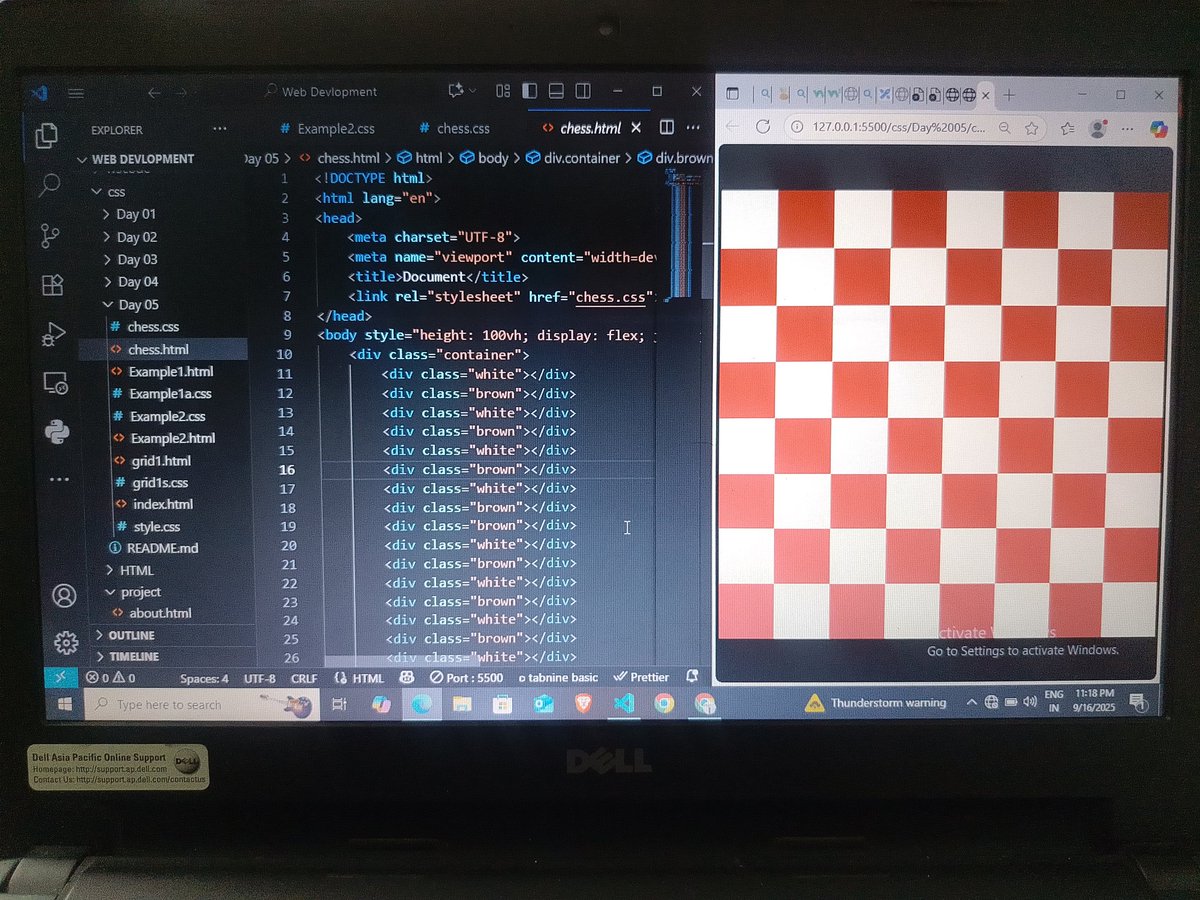1200x900 pixels.
Task: Open Explorer views and more actions ellipsis
Action: (x=220, y=129)
